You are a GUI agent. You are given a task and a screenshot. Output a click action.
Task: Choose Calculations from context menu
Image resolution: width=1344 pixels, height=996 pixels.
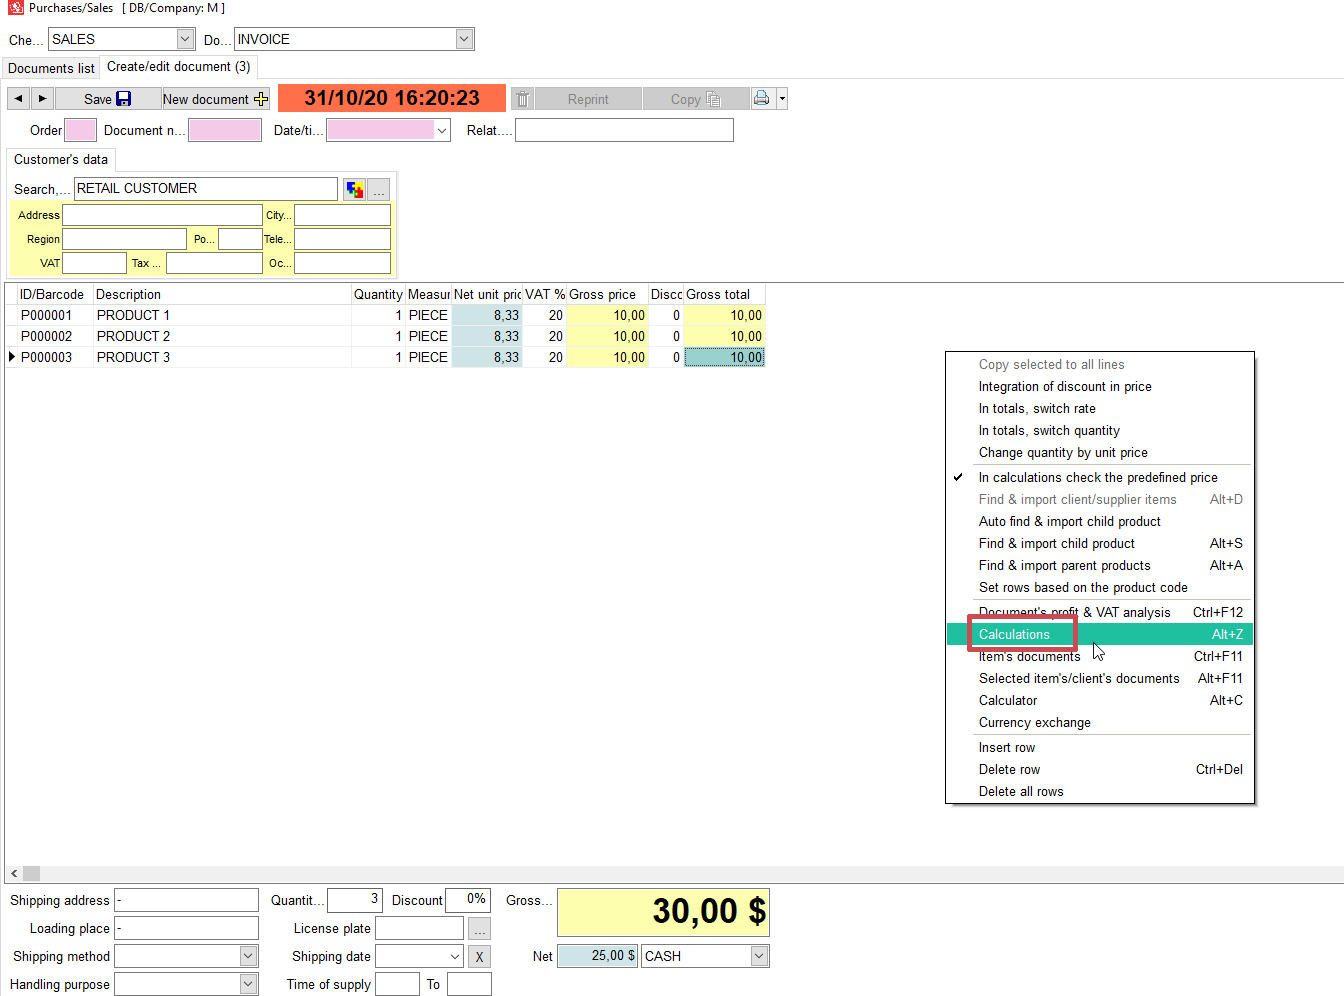point(1100,634)
